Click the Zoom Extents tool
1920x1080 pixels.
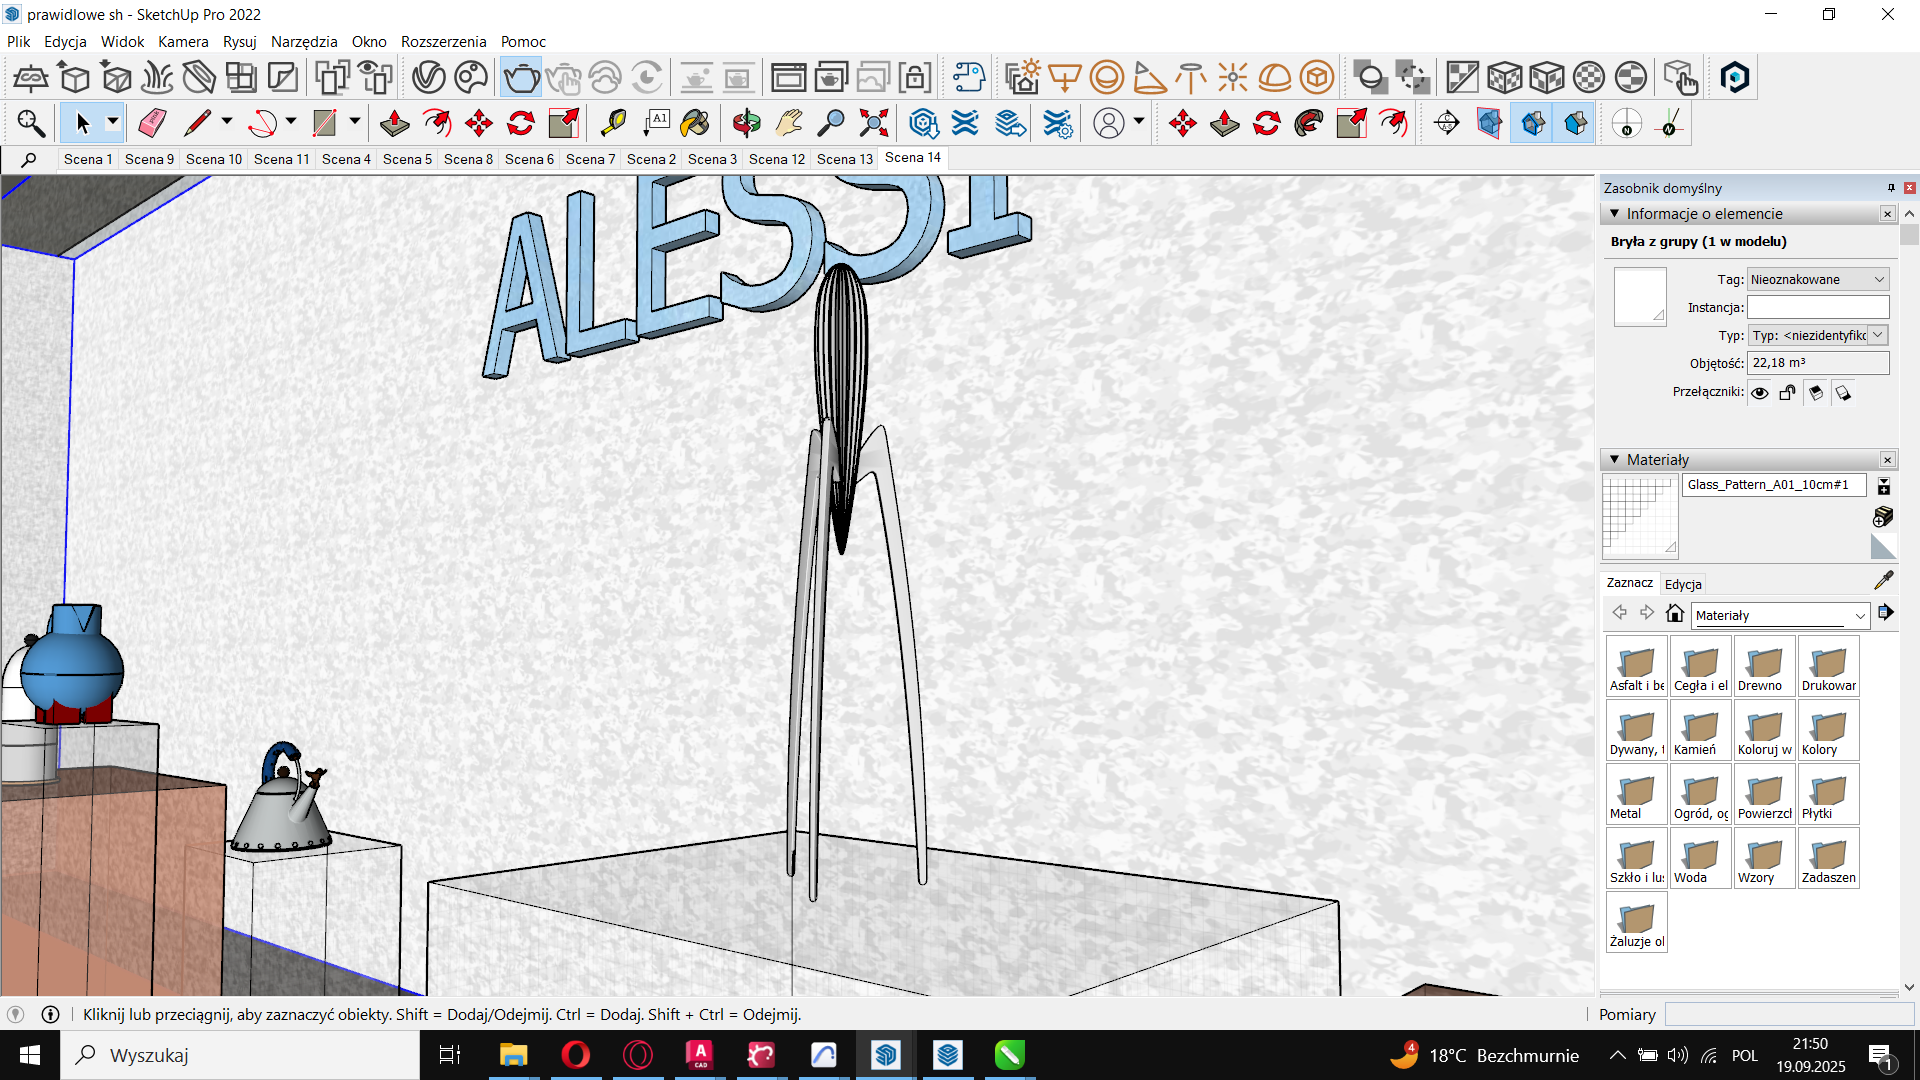click(x=873, y=123)
